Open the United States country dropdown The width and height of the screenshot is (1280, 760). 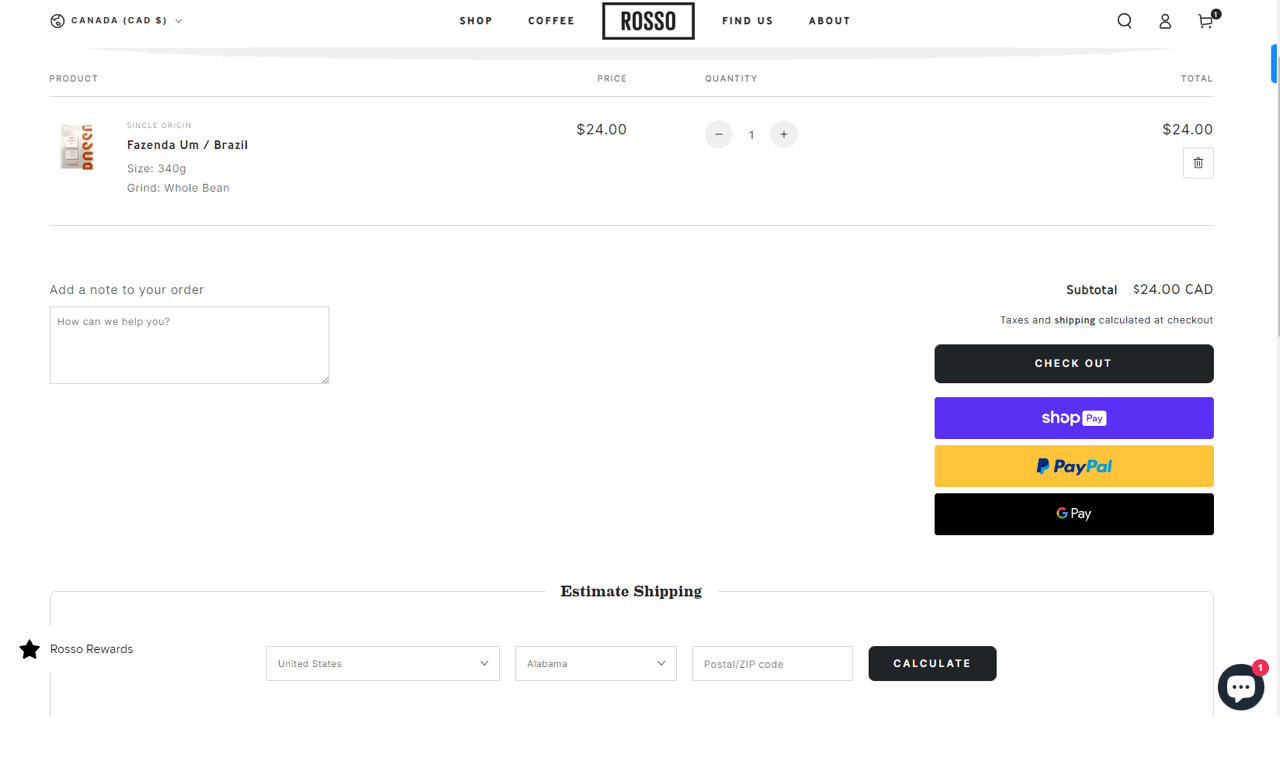click(x=383, y=664)
